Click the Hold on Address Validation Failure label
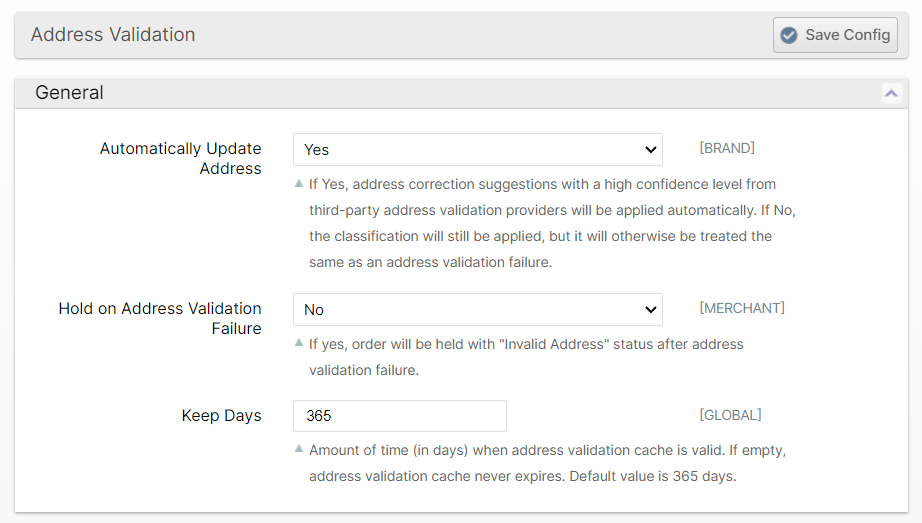Viewport: 922px width, 523px height. point(160,319)
